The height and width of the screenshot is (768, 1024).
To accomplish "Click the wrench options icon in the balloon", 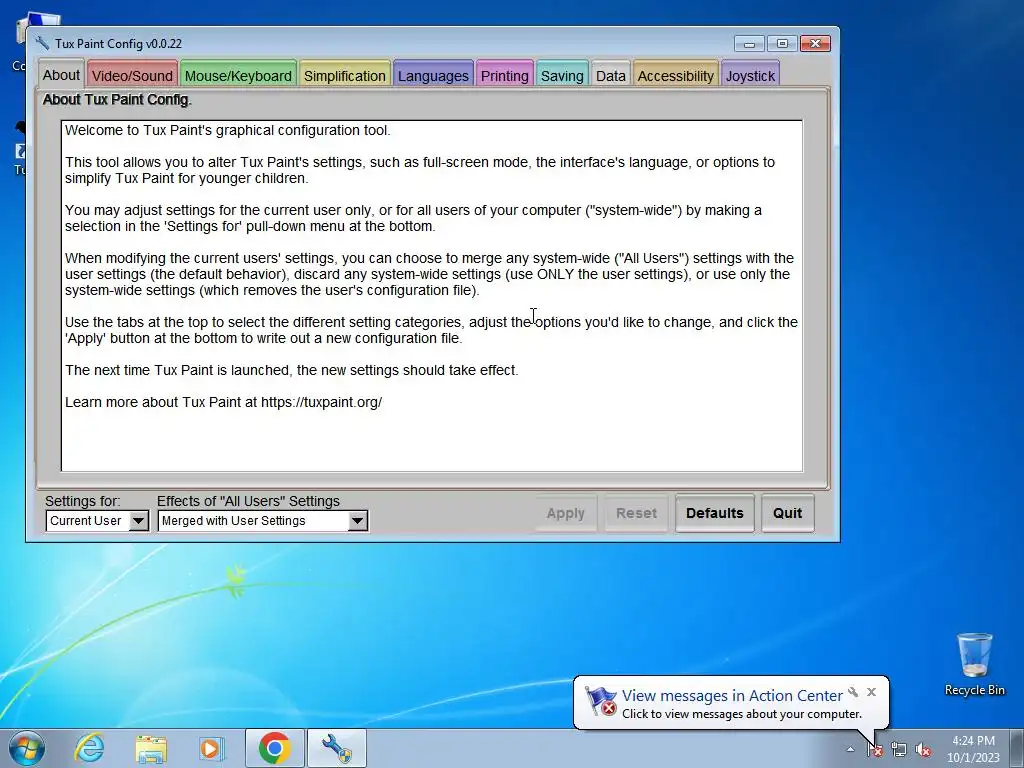I will (x=853, y=692).
